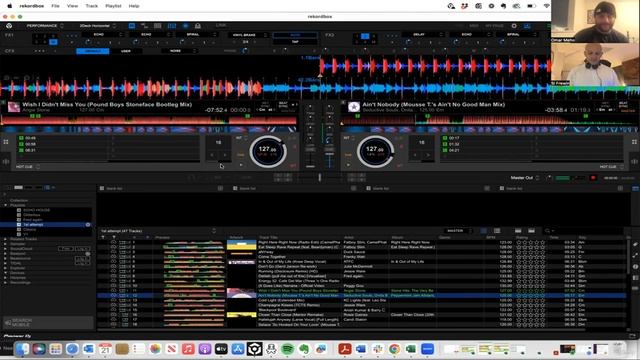Viewport: 640px width, 360px height.
Task: Turn the first FX1 ECHO level knob
Action: coord(88,42)
